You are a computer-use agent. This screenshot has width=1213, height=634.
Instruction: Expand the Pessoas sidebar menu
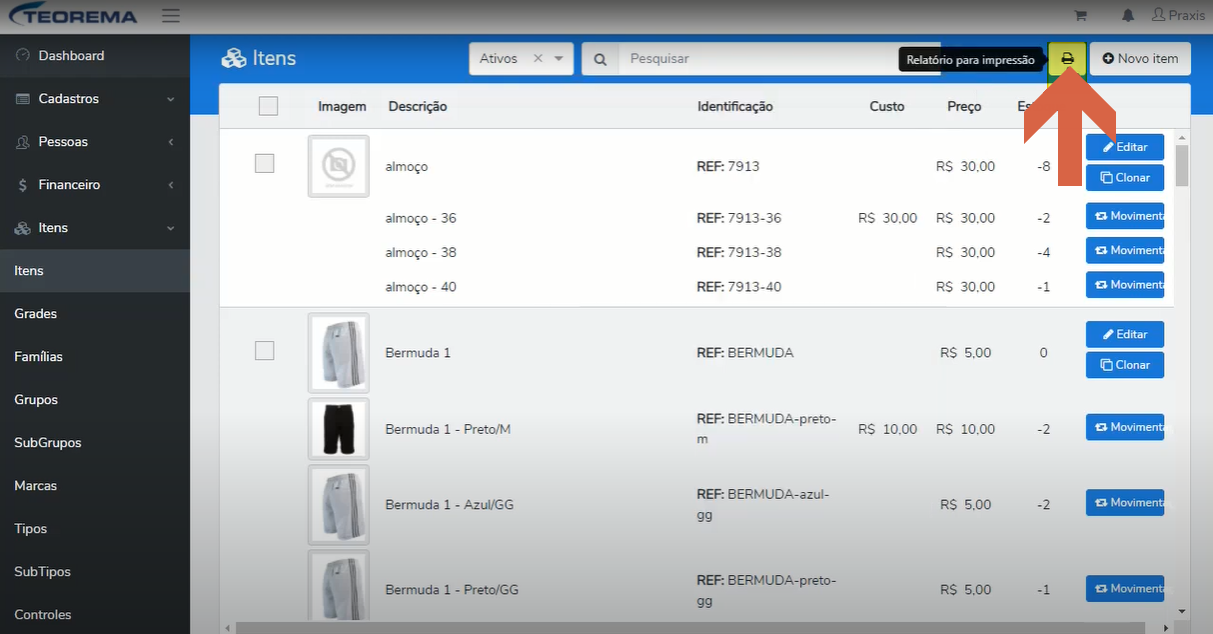coord(95,142)
